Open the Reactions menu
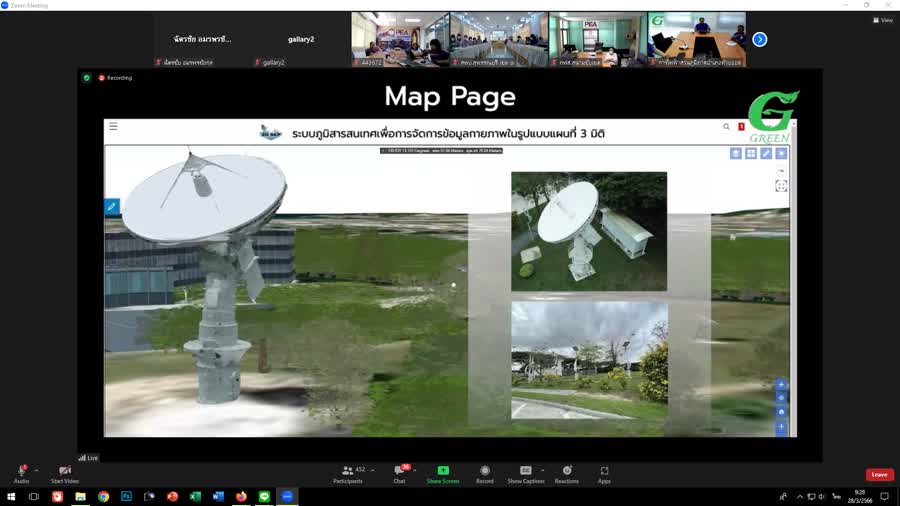This screenshot has height=506, width=900. (567, 474)
